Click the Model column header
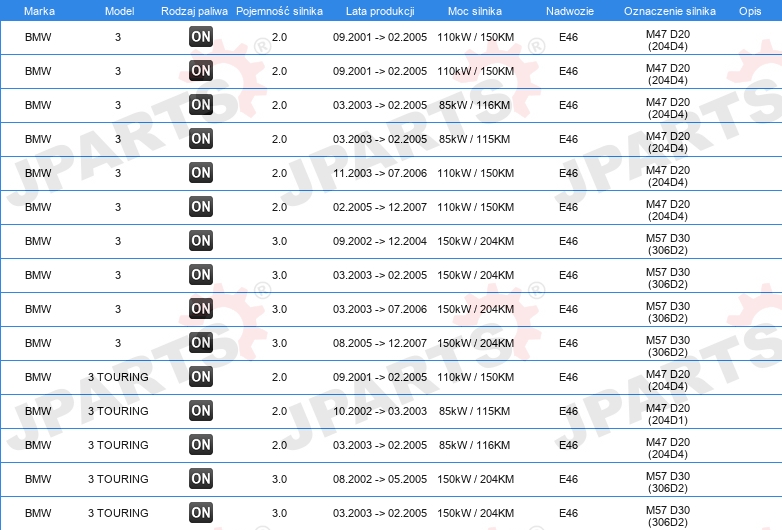 click(x=119, y=11)
